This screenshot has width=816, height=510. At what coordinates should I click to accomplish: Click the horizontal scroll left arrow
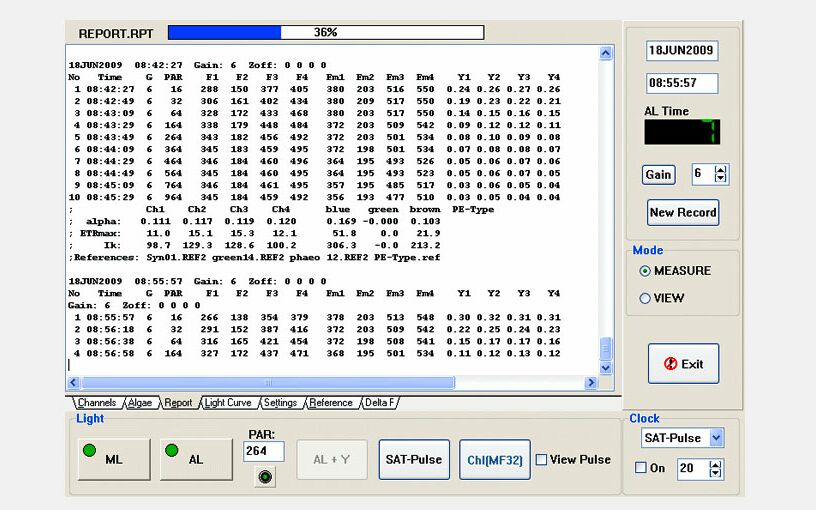(73, 382)
